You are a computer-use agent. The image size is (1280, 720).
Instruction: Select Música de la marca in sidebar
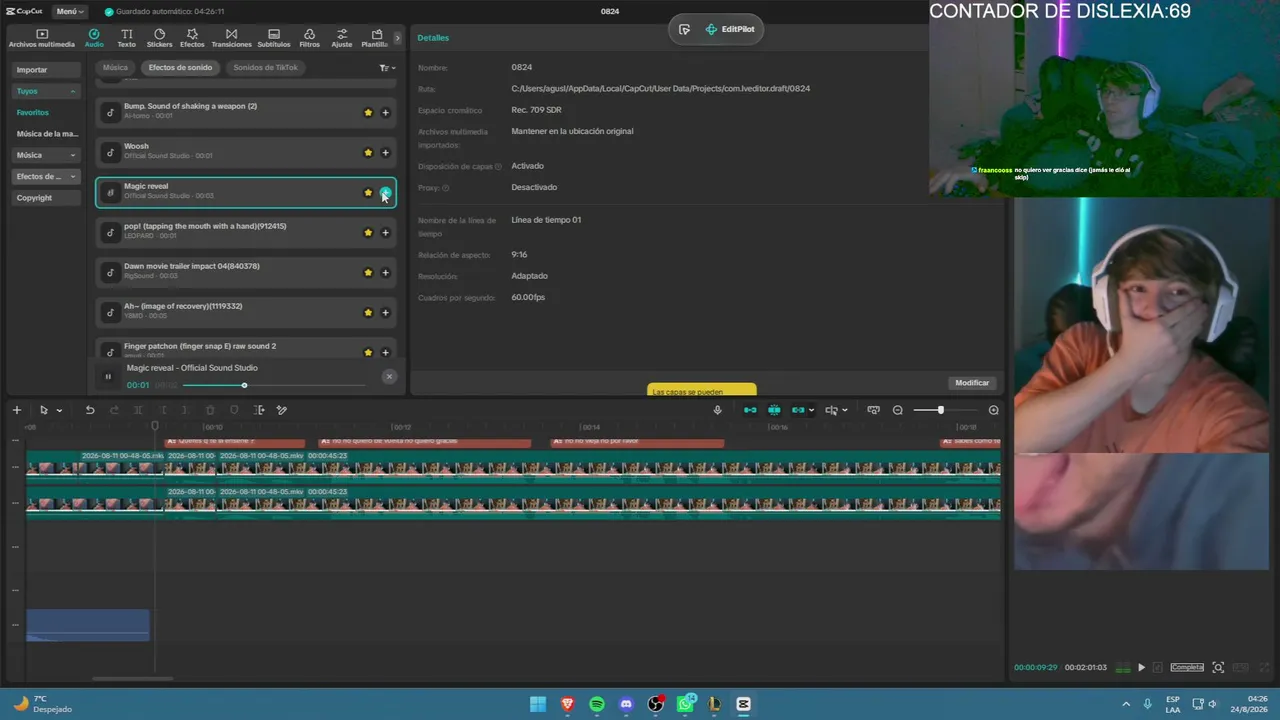click(47, 134)
